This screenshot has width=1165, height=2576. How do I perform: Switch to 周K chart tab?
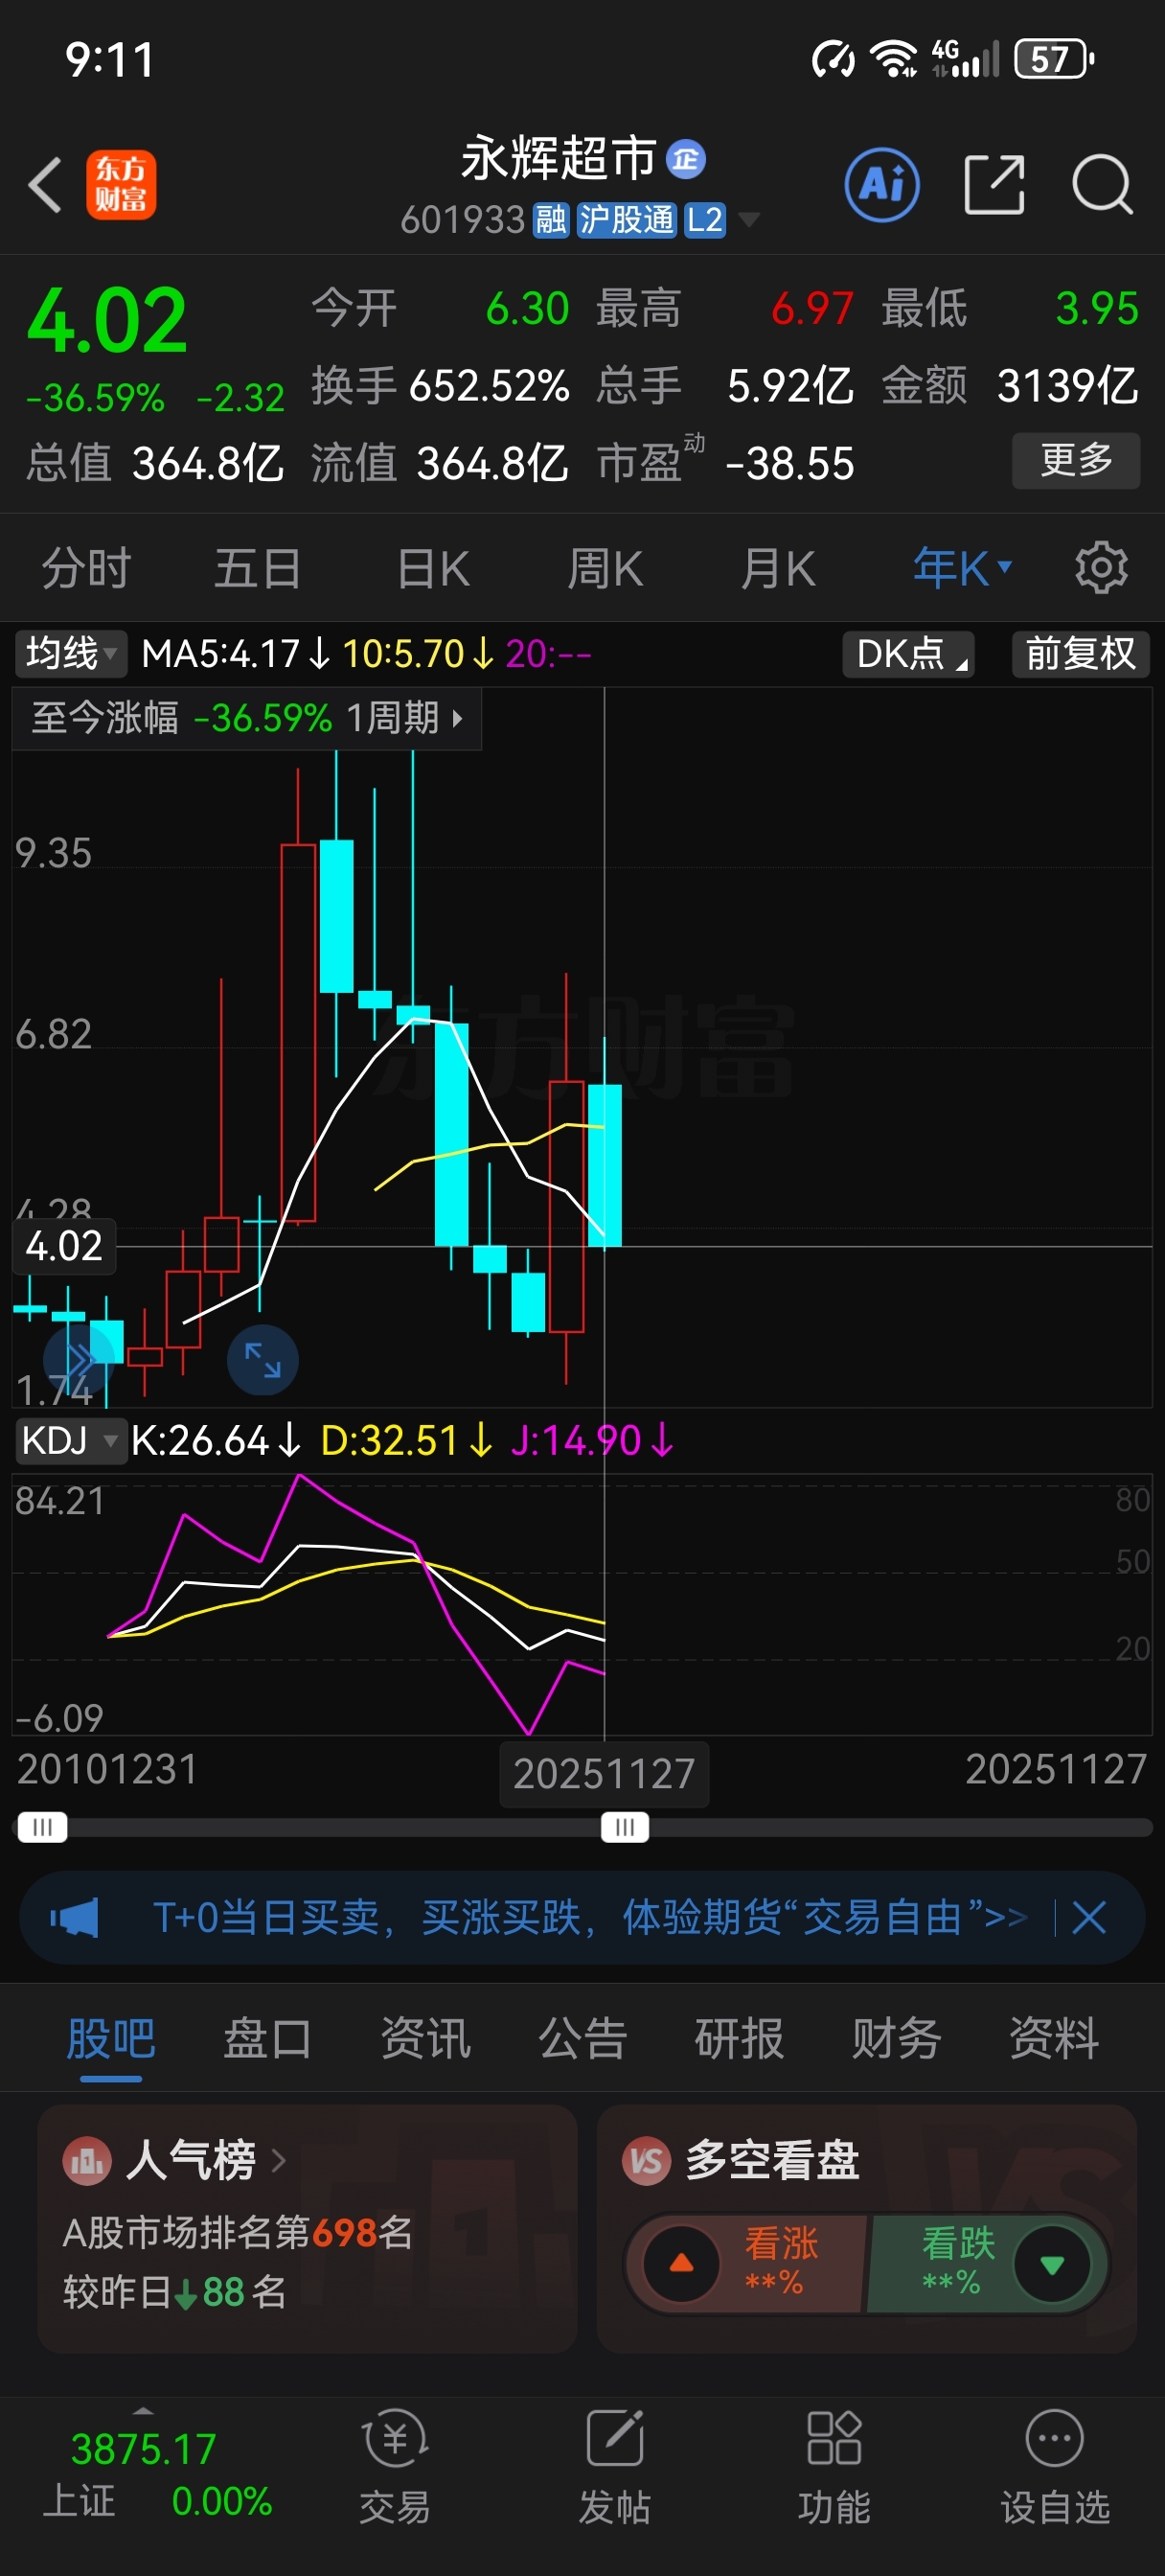click(605, 569)
